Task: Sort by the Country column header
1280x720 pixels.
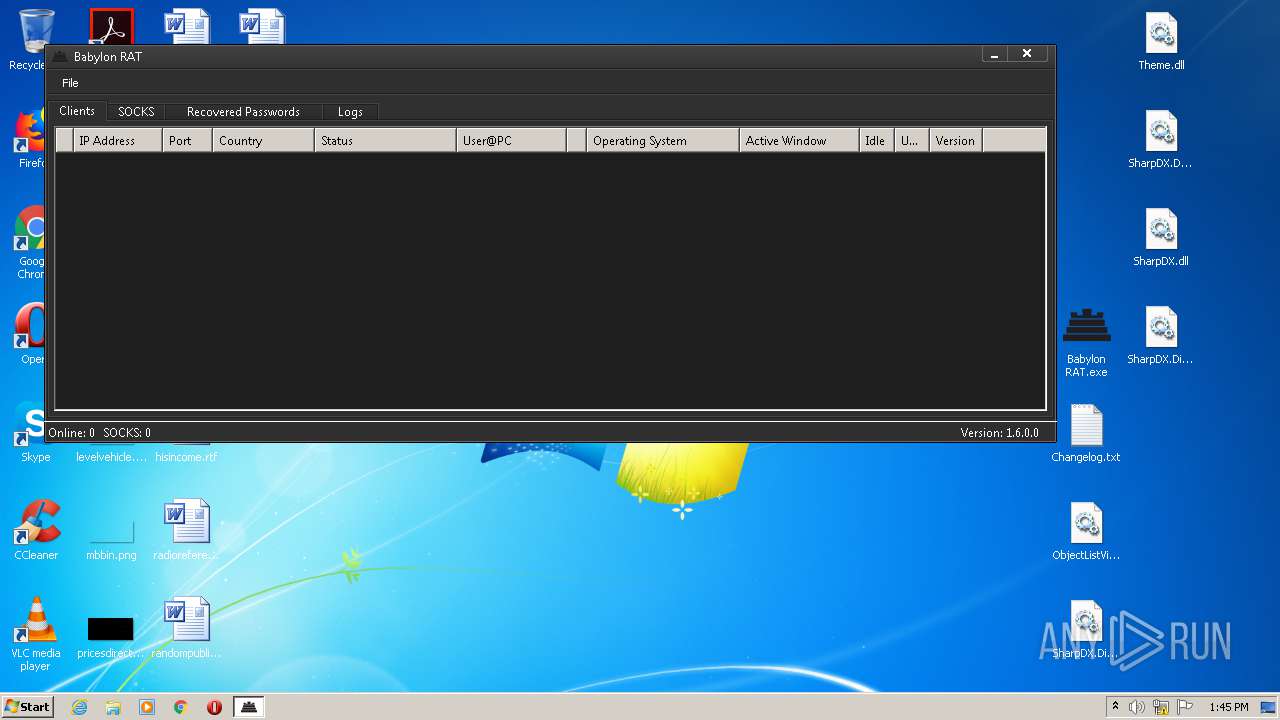Action: 264,141
